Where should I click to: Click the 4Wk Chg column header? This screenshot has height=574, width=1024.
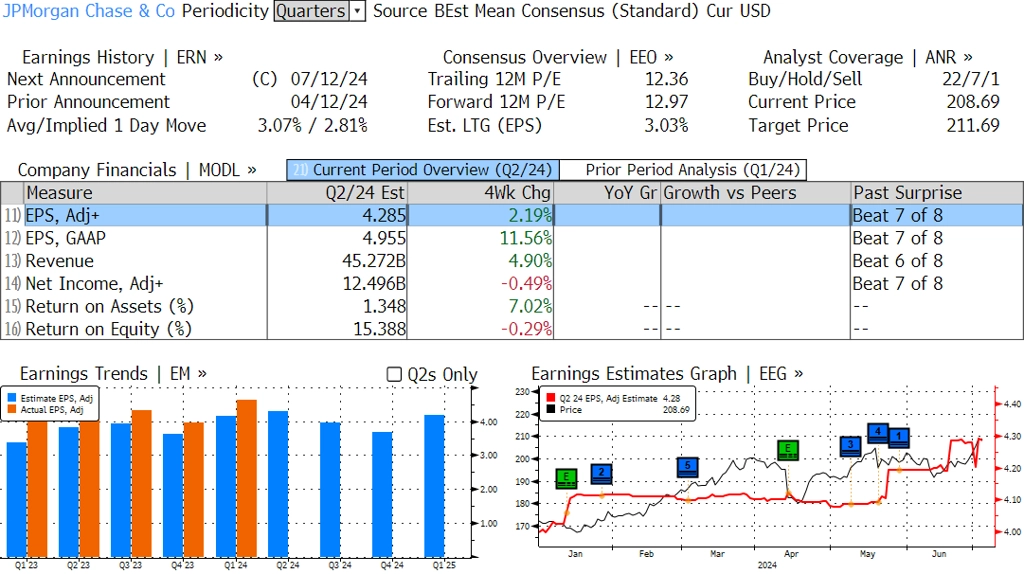(480, 193)
